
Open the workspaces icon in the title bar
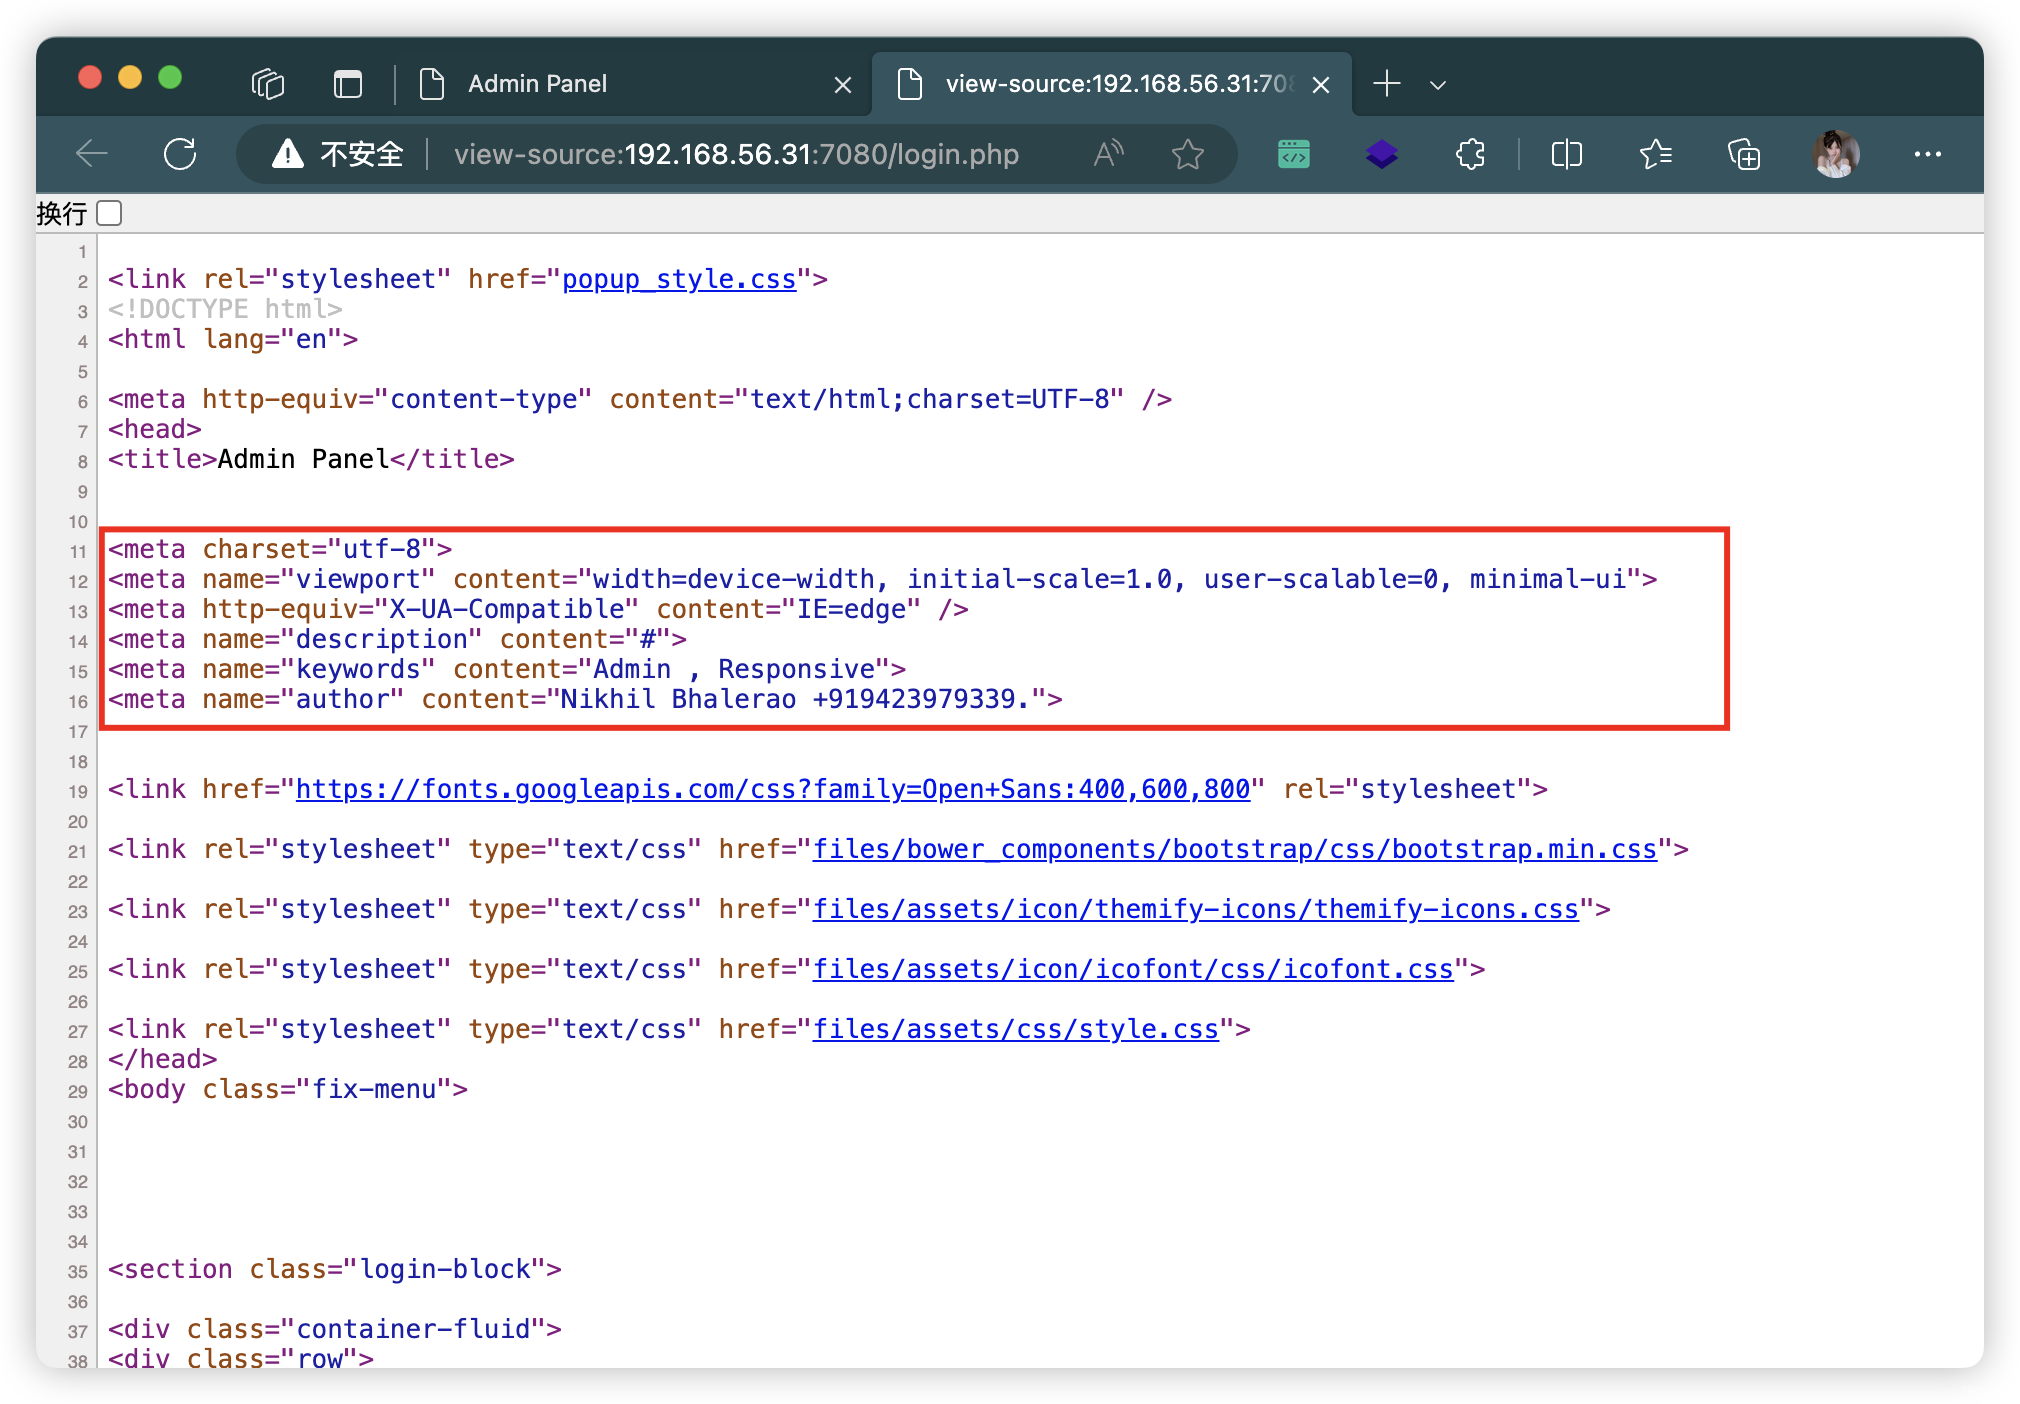[x=268, y=84]
